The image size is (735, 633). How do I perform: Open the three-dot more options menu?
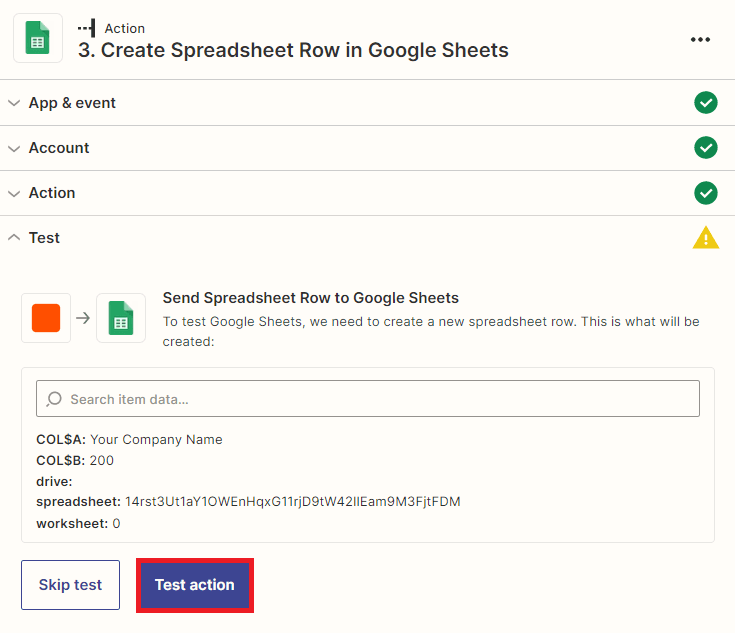700,40
